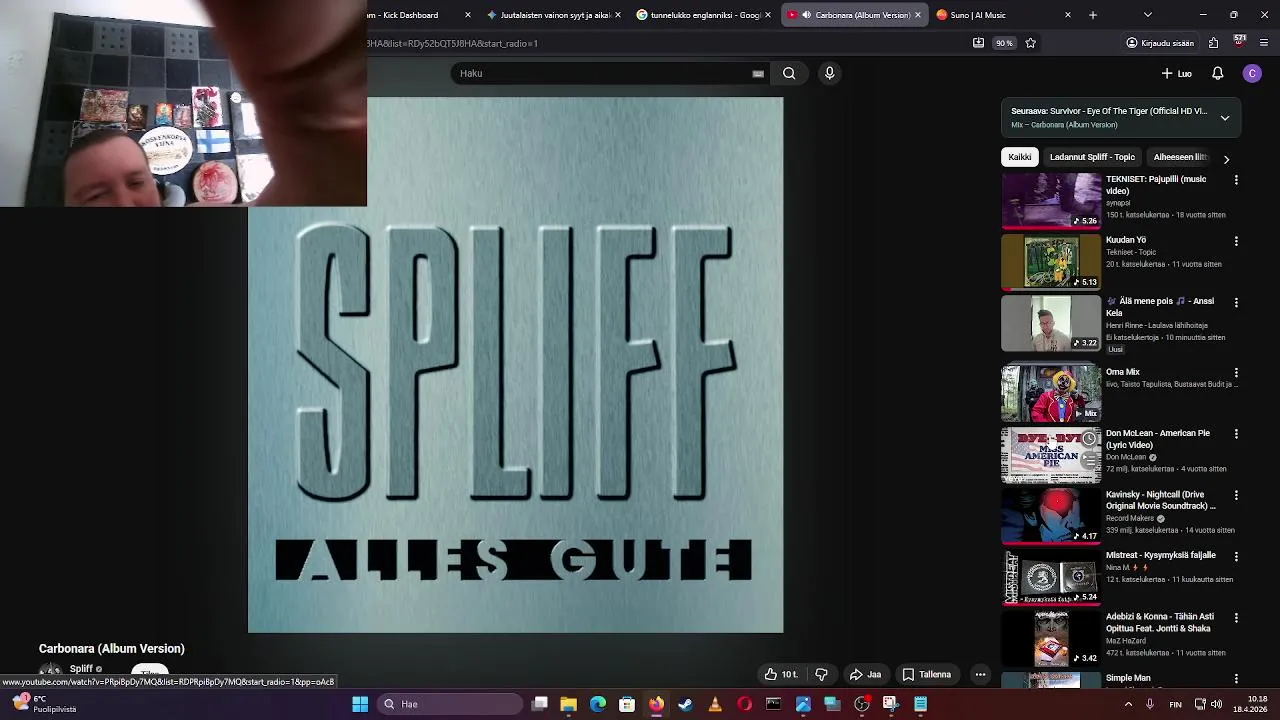Image resolution: width=1280 pixels, height=720 pixels.
Task: Open options menu for Adebizi & Konna video
Action: 1236,617
